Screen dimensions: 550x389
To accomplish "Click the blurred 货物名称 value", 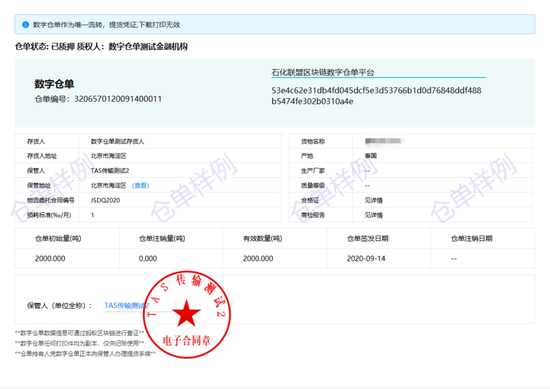I will 384,141.
